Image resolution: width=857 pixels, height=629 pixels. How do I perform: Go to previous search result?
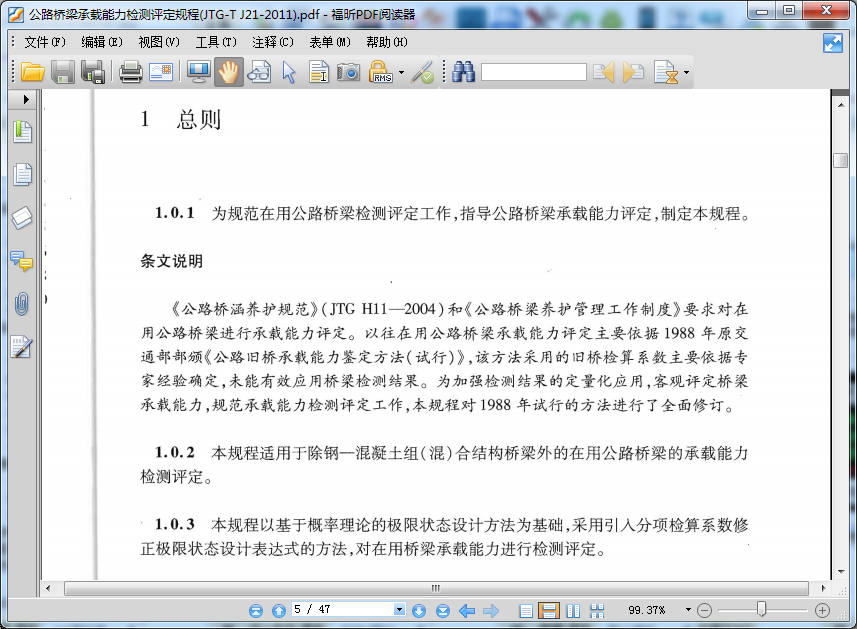tap(604, 72)
